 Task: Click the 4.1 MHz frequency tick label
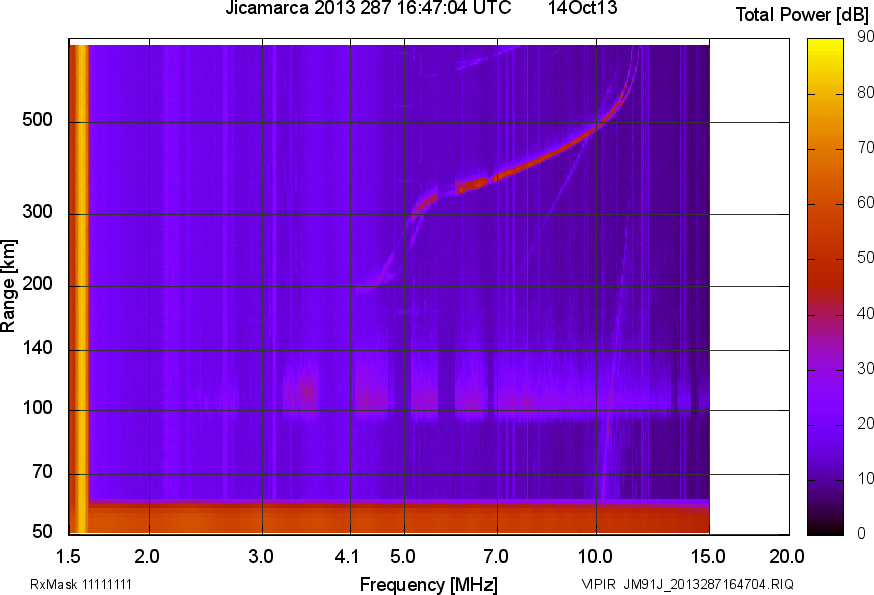coord(349,557)
